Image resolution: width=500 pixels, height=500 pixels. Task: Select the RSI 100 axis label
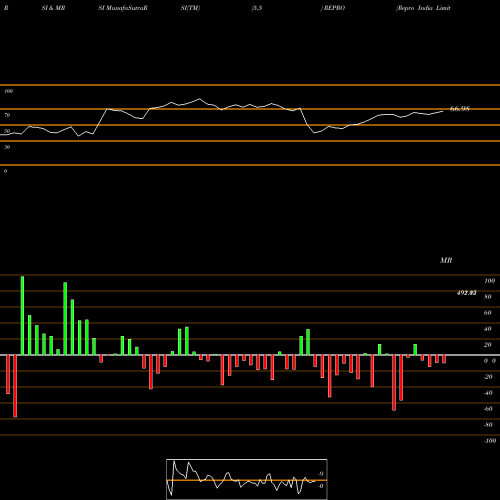[x=8, y=91]
